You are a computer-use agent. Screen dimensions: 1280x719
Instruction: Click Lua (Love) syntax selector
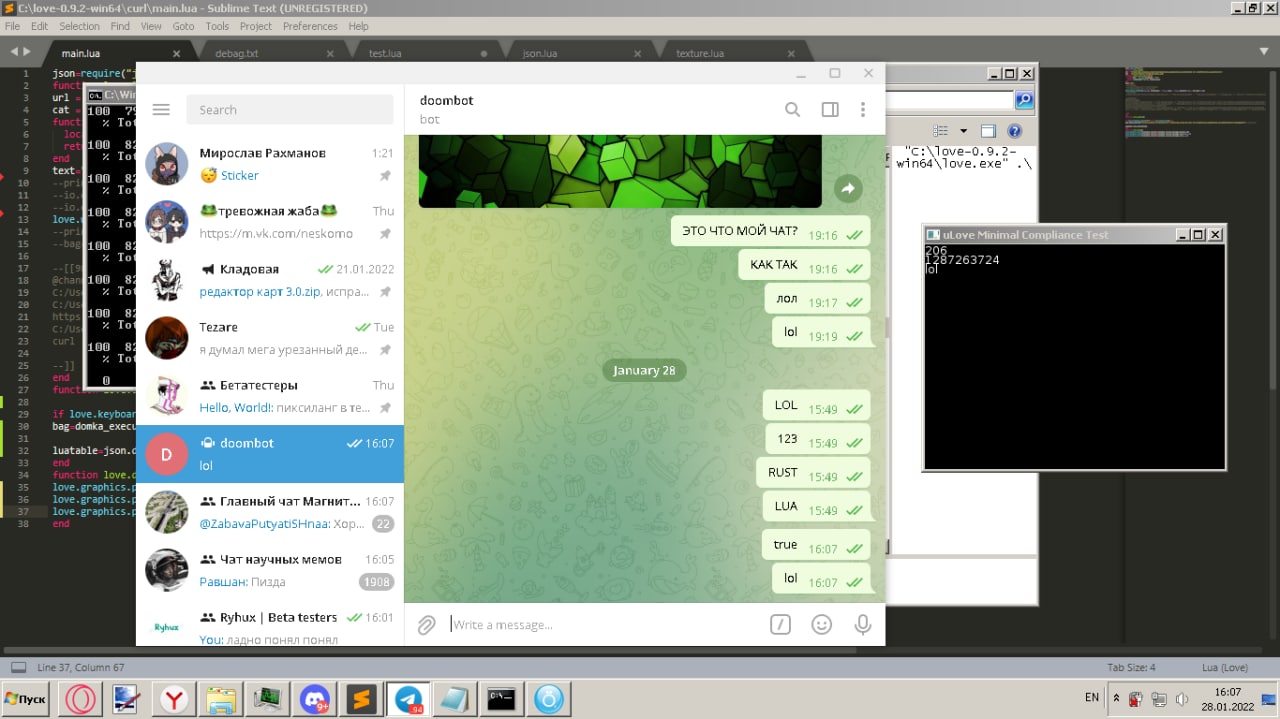(1223, 667)
